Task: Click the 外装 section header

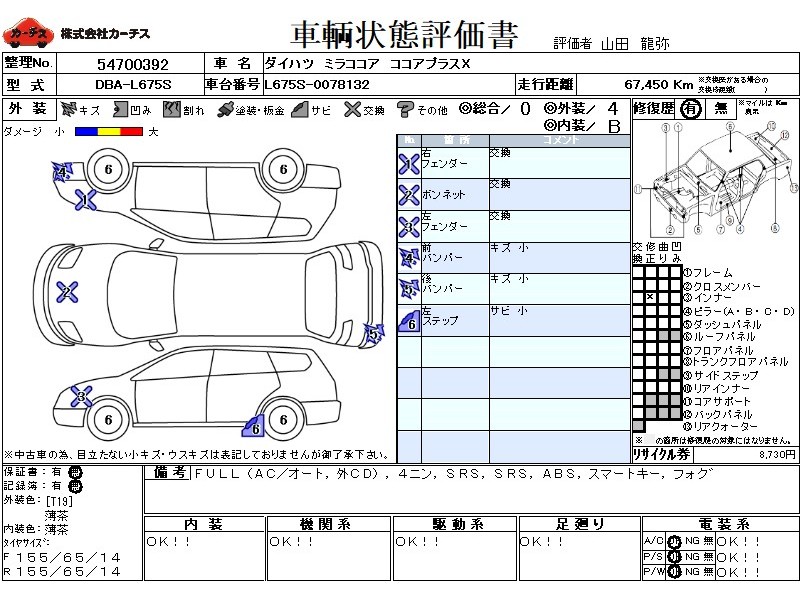Action: [29, 109]
